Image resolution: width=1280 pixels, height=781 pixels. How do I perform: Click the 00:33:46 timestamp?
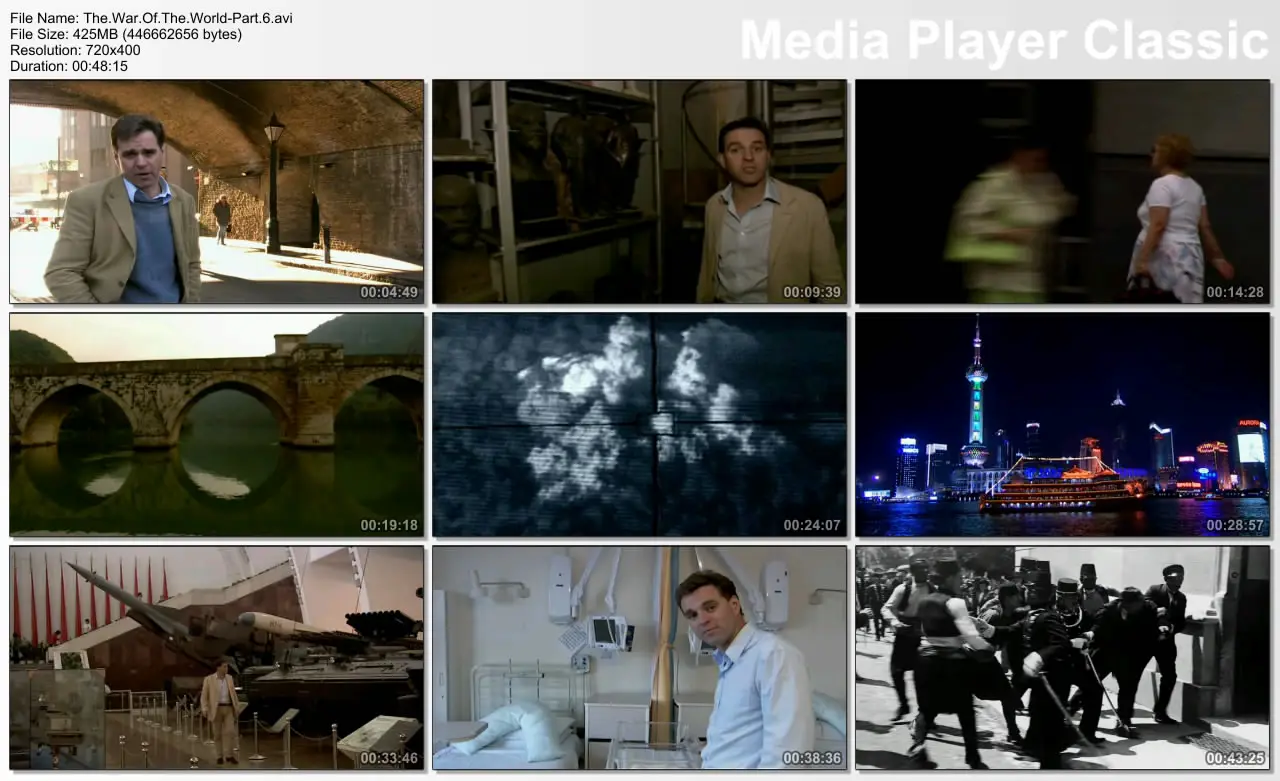click(389, 758)
